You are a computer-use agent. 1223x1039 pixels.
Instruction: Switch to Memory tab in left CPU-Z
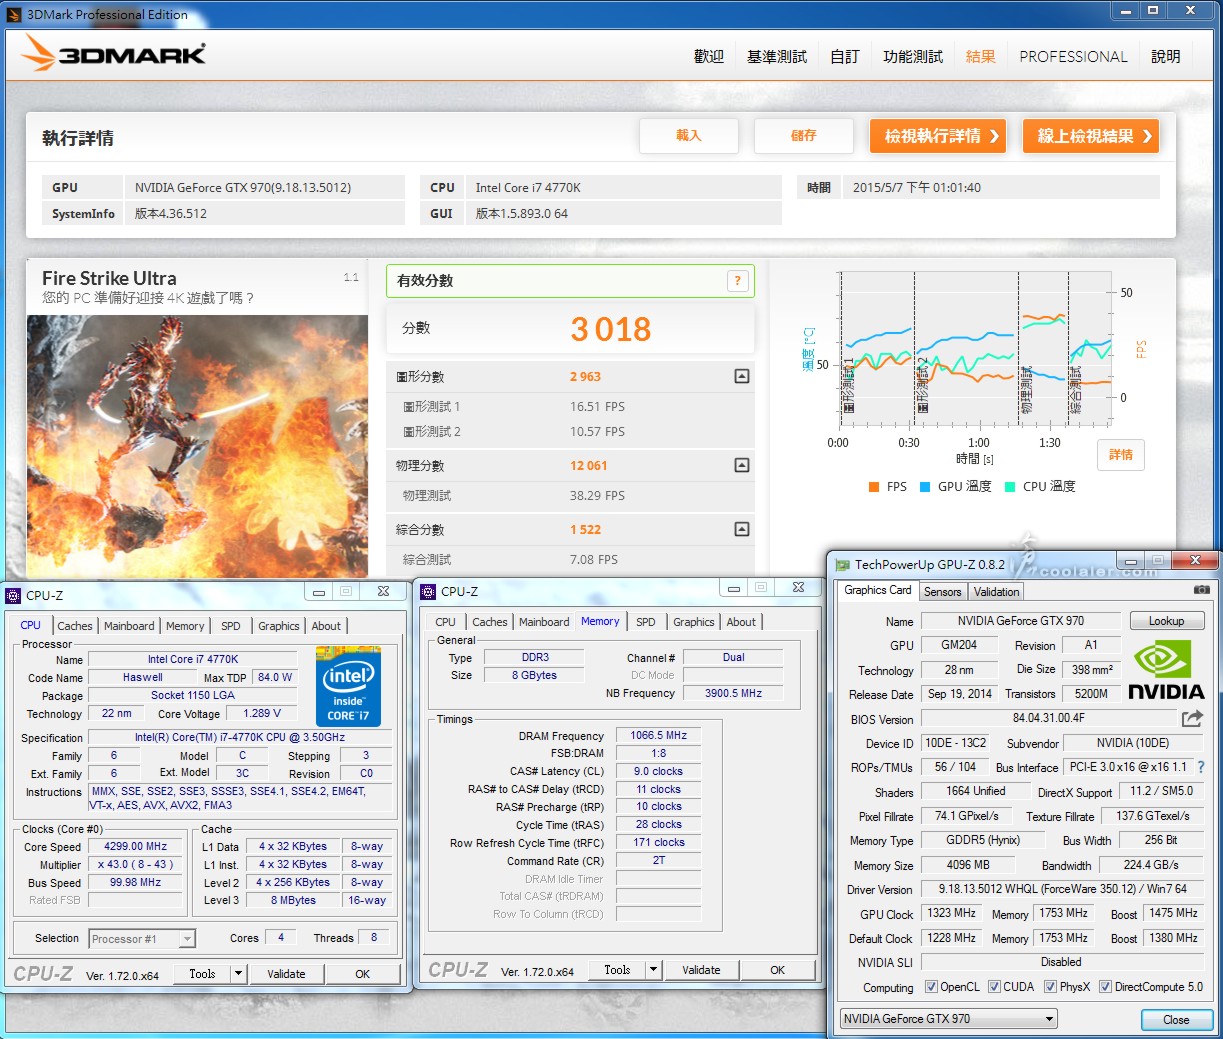click(x=185, y=626)
